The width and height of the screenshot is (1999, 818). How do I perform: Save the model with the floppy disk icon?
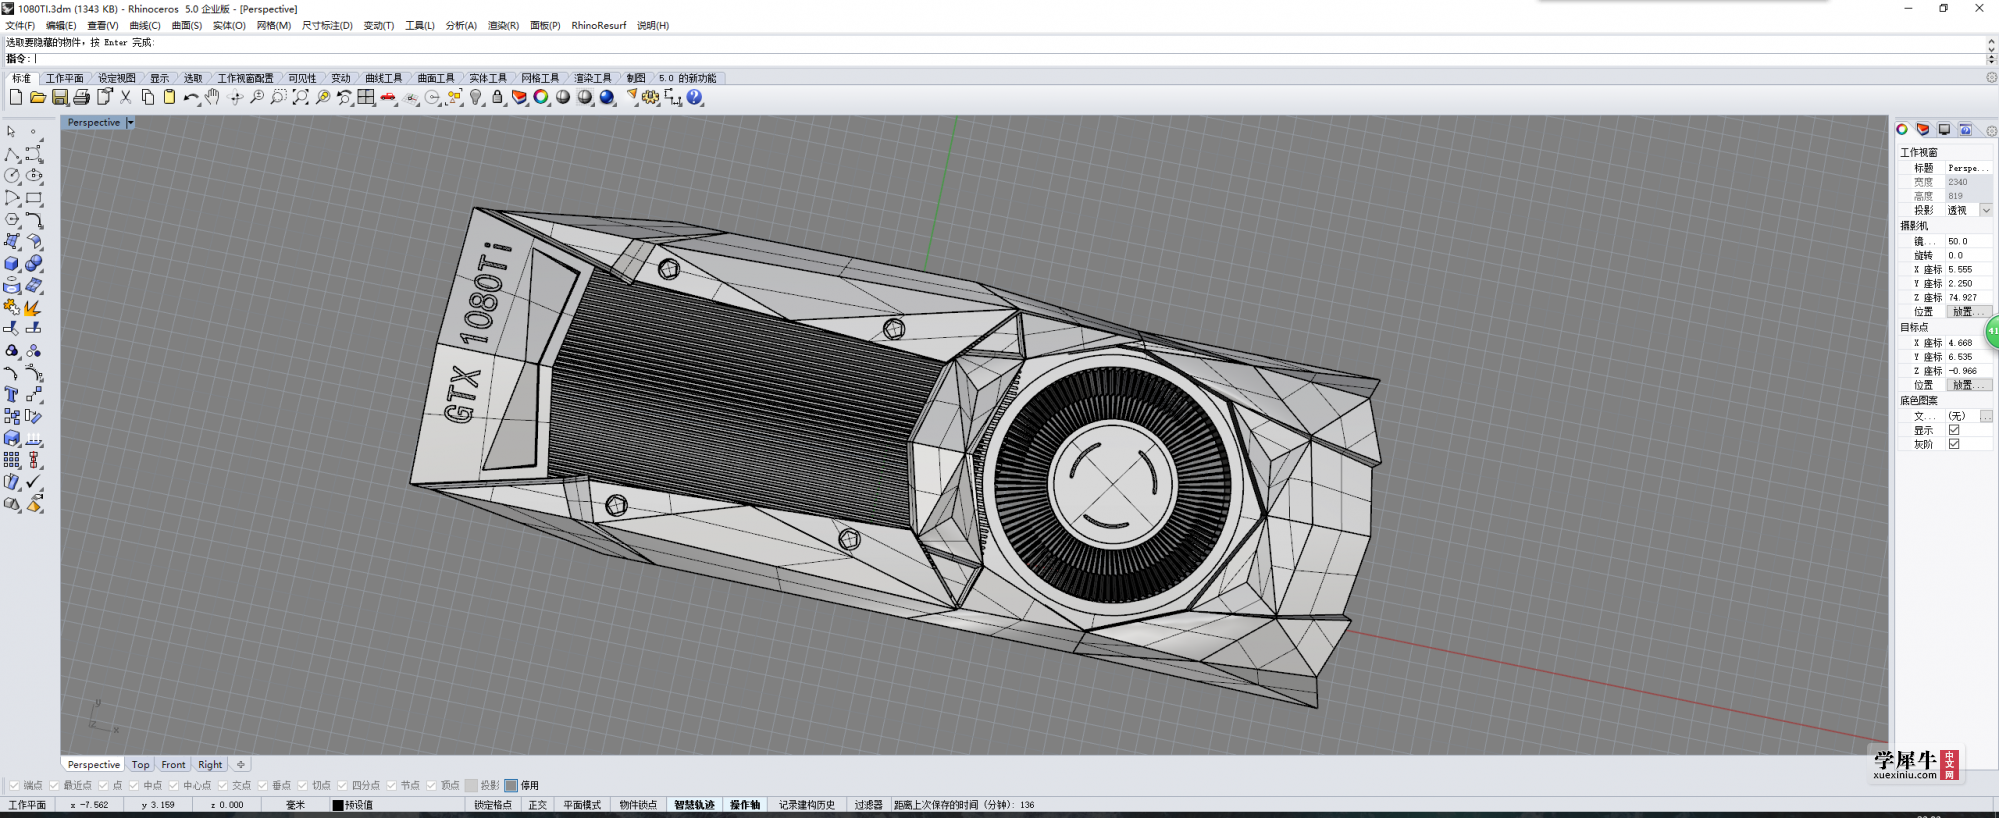(60, 97)
